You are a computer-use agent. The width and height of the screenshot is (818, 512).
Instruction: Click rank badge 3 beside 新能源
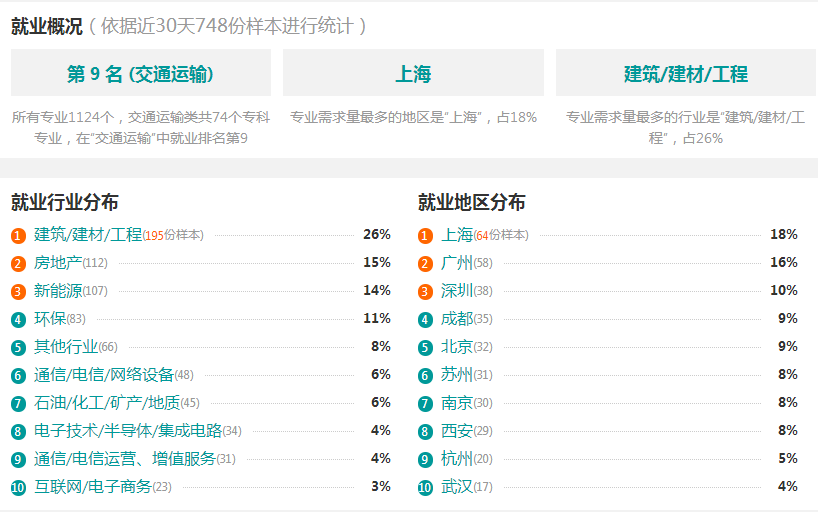point(18,292)
